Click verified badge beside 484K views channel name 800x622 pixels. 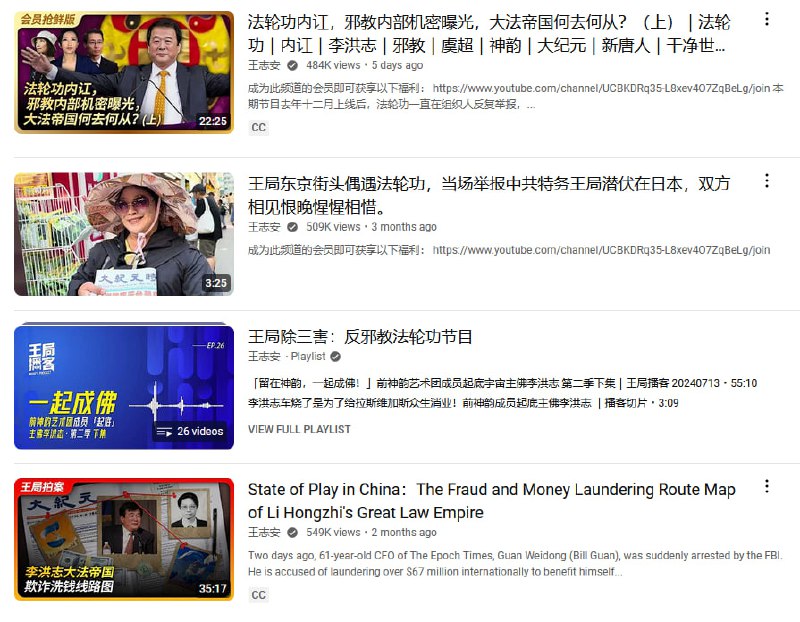point(292,65)
